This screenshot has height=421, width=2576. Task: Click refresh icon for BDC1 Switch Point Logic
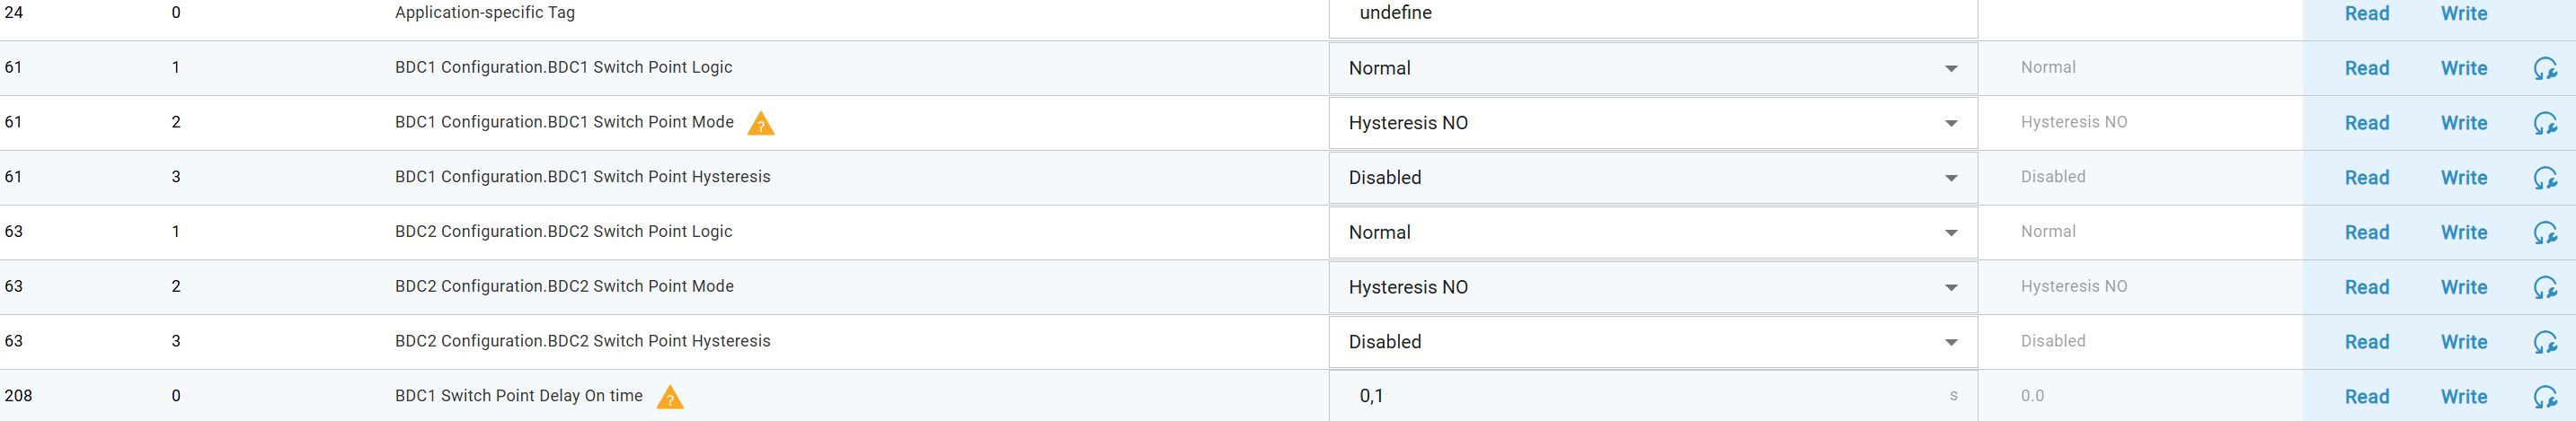point(2545,69)
